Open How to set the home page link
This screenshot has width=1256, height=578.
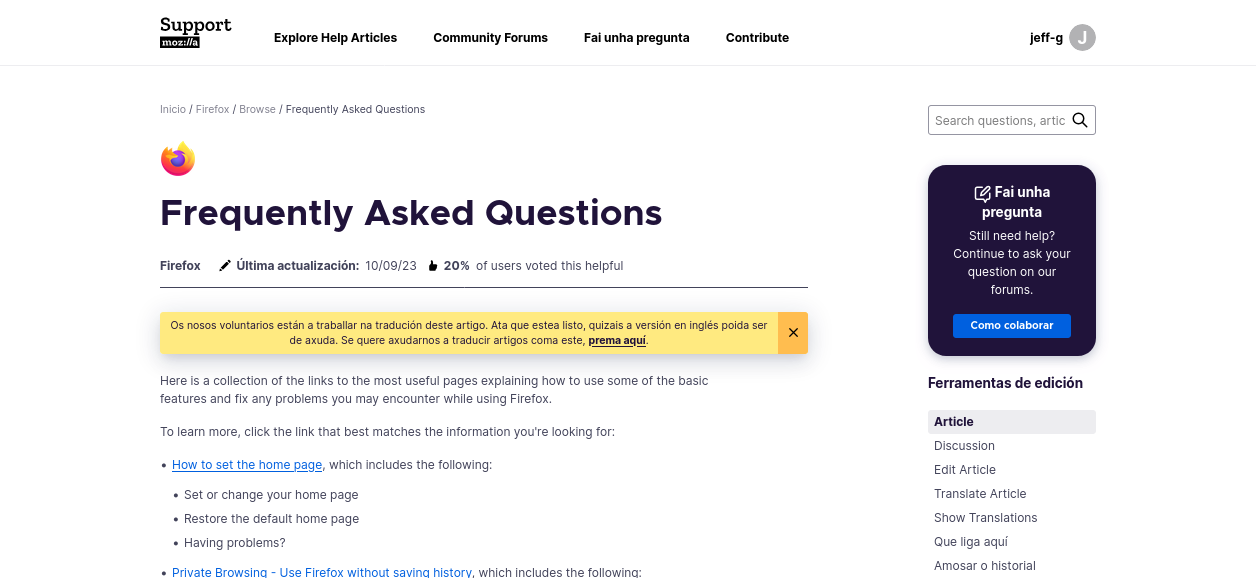click(x=247, y=465)
